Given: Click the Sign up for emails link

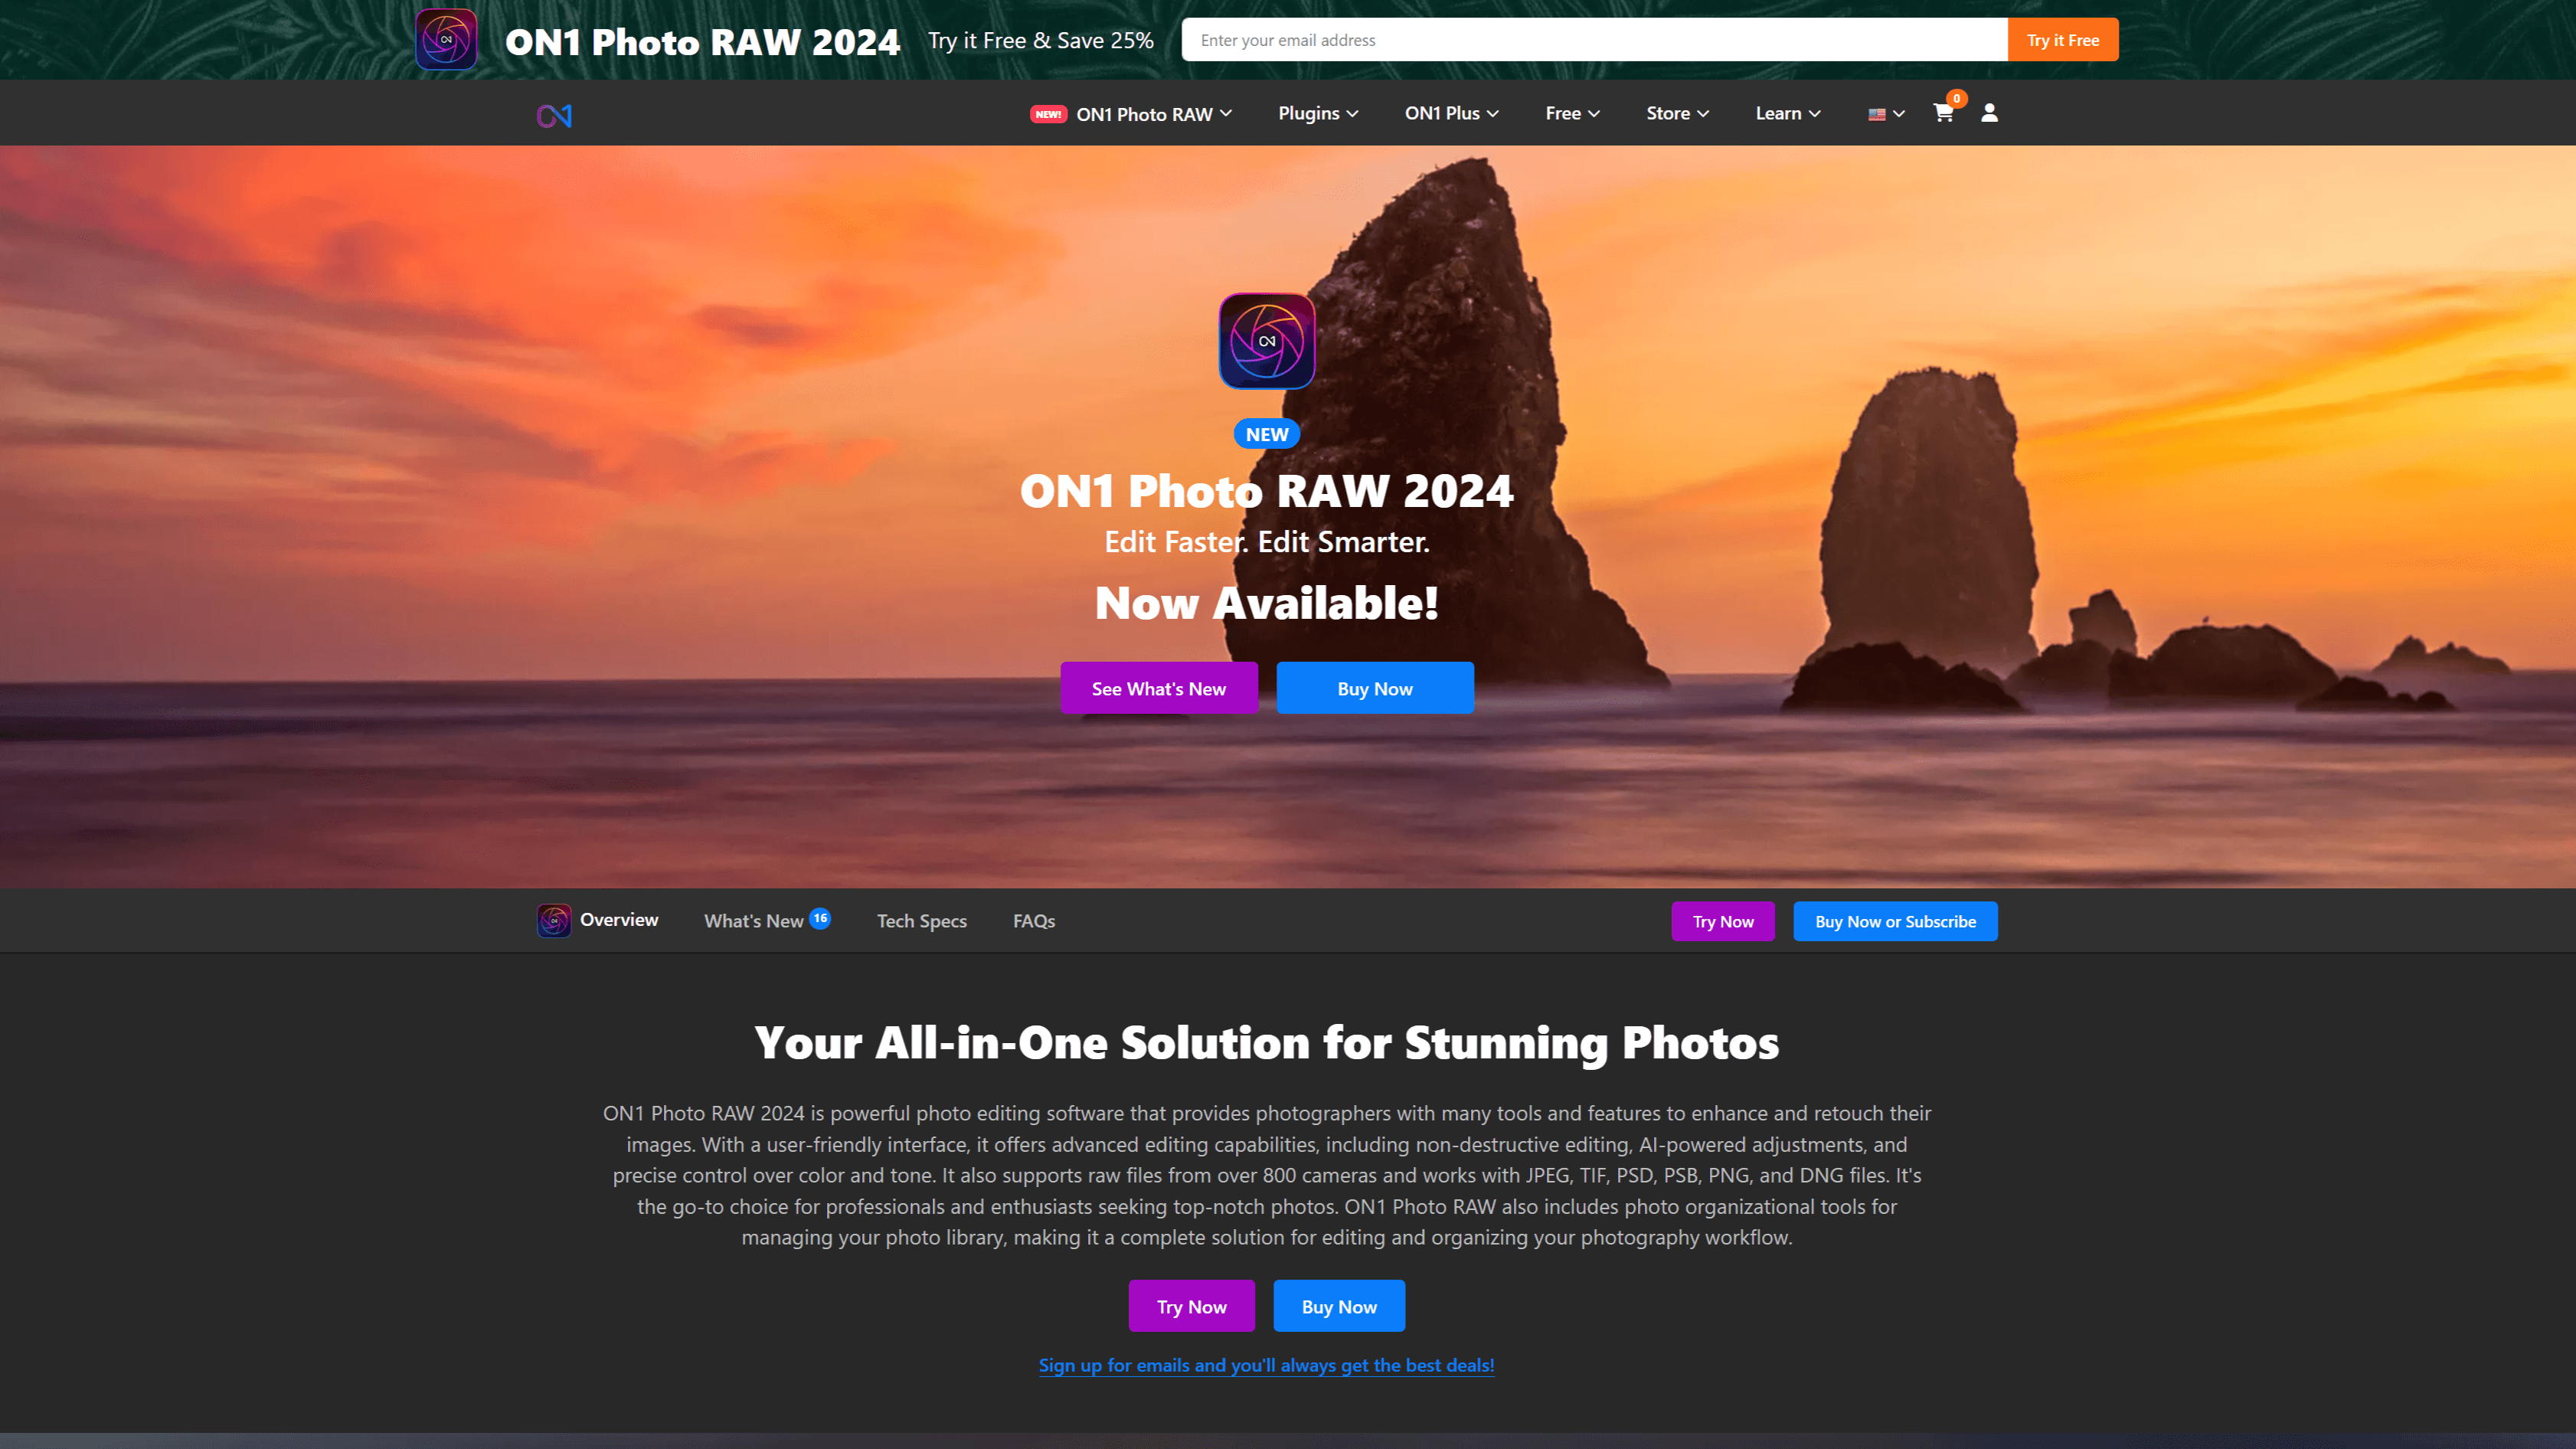Looking at the screenshot, I should point(1265,1364).
